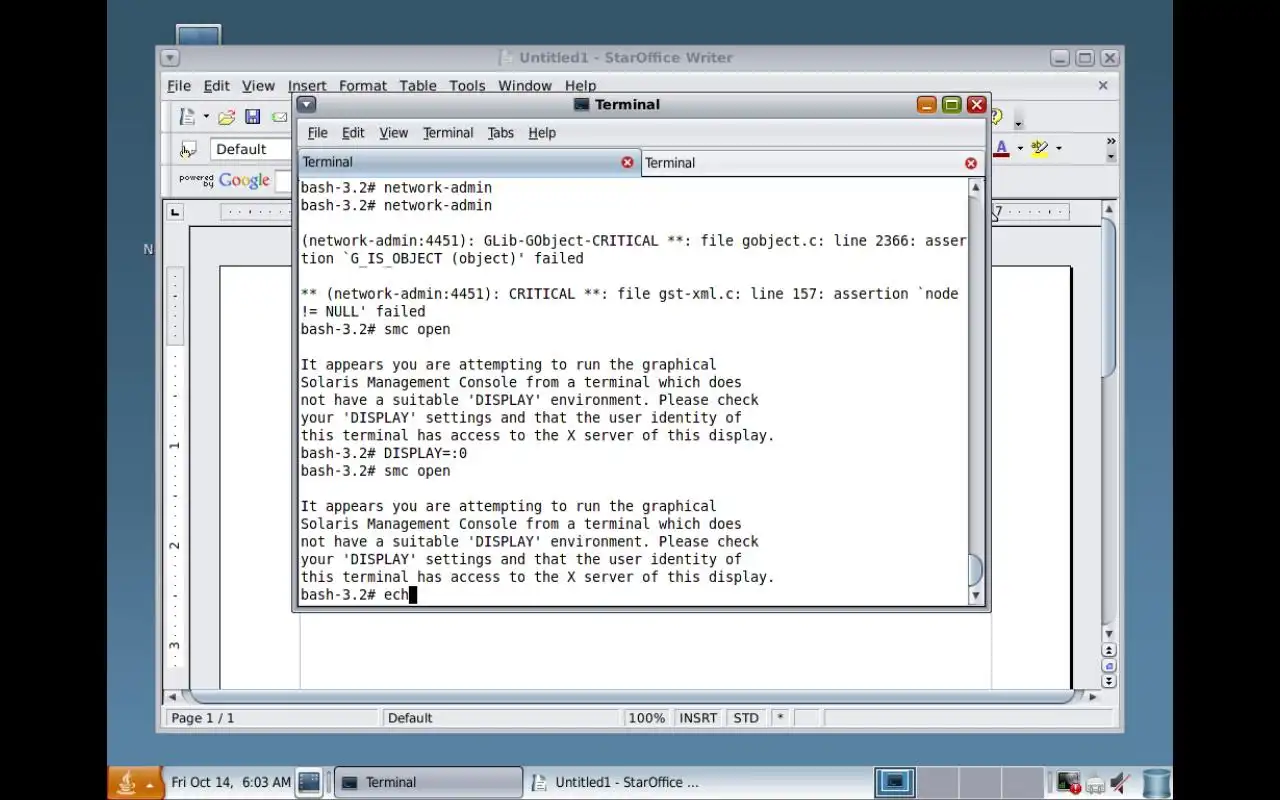Click the Styles and Formatting icon
Screen dimensions: 1280x800
click(188, 149)
